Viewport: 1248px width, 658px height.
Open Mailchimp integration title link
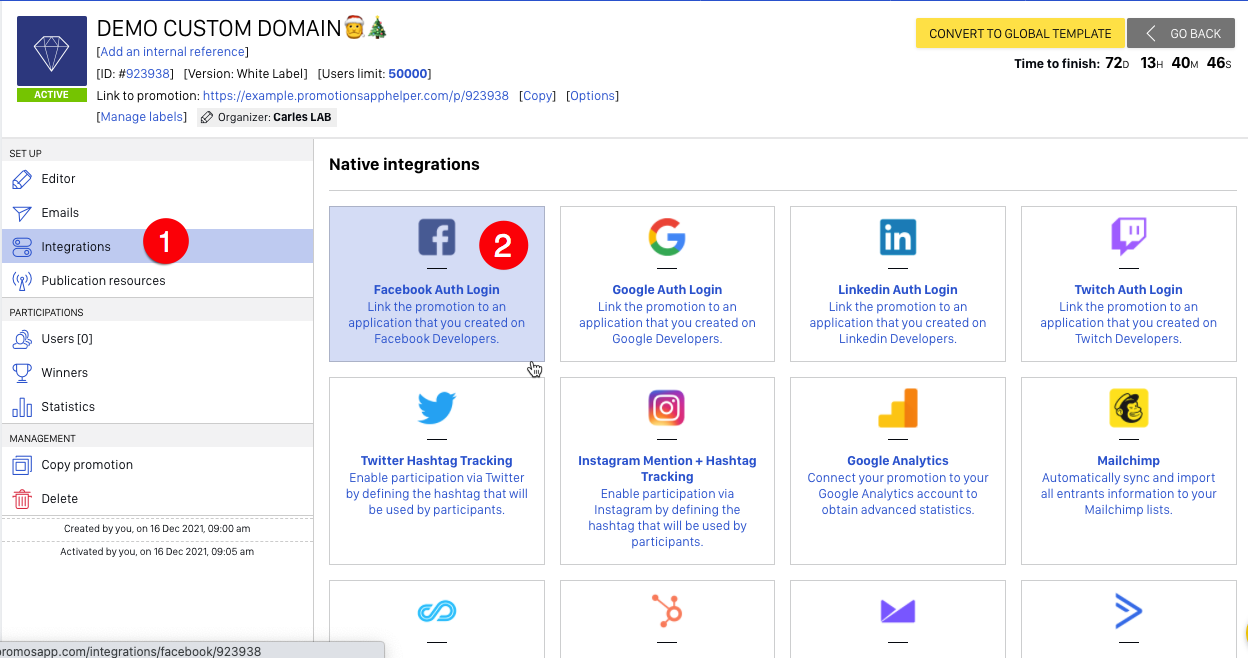(1129, 461)
